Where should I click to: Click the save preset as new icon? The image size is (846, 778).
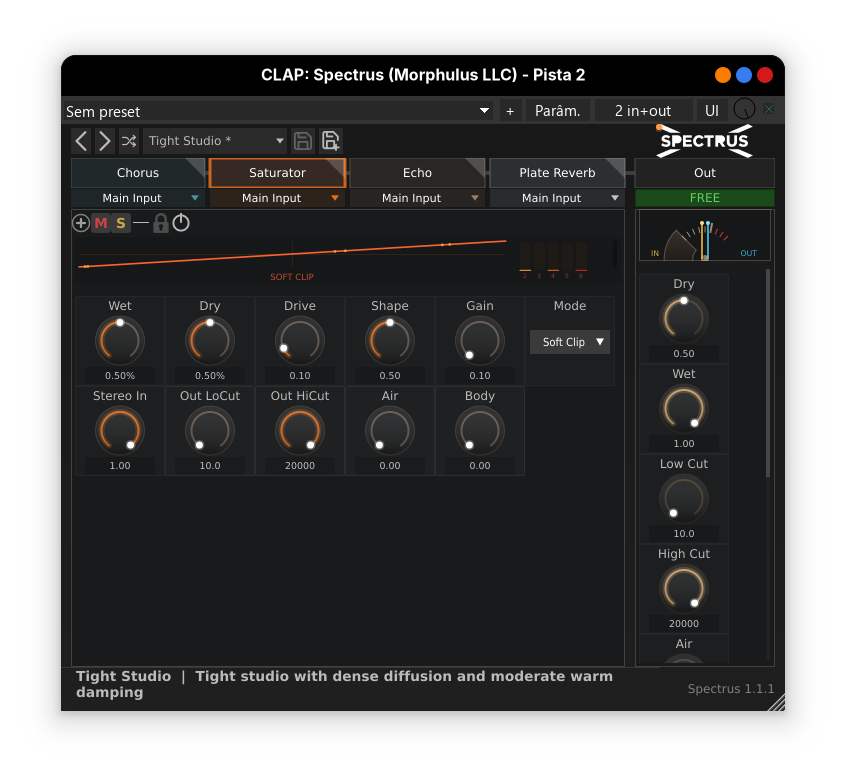pyautogui.click(x=330, y=141)
